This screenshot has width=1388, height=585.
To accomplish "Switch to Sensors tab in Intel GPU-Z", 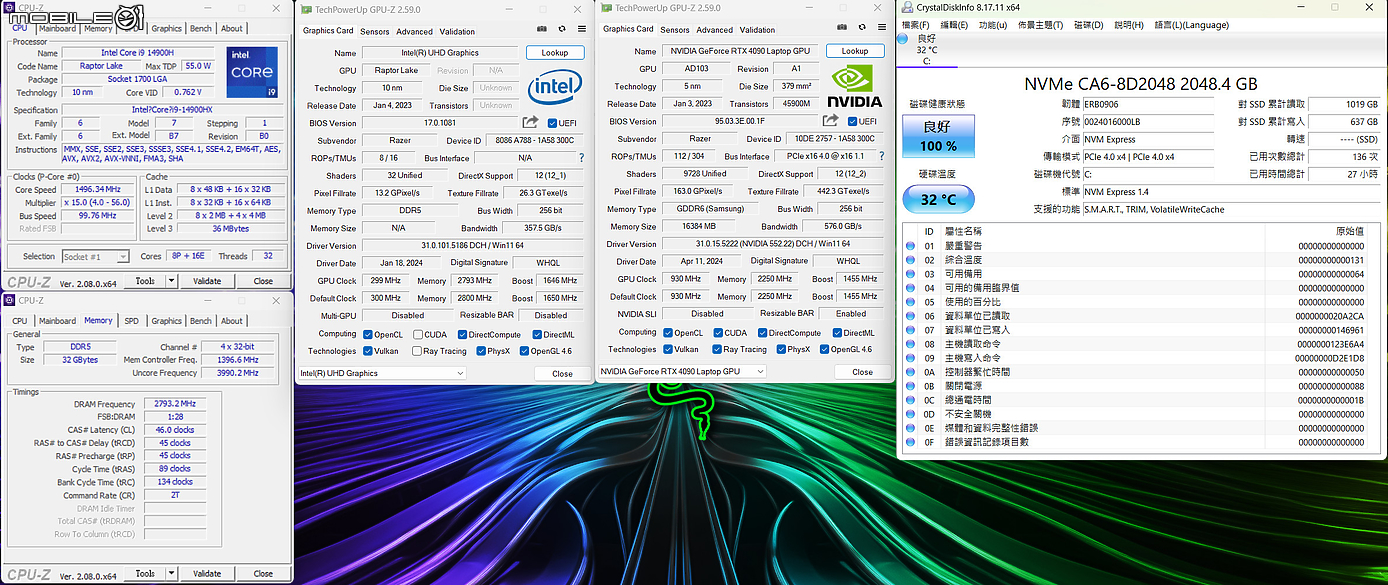I will click(375, 31).
